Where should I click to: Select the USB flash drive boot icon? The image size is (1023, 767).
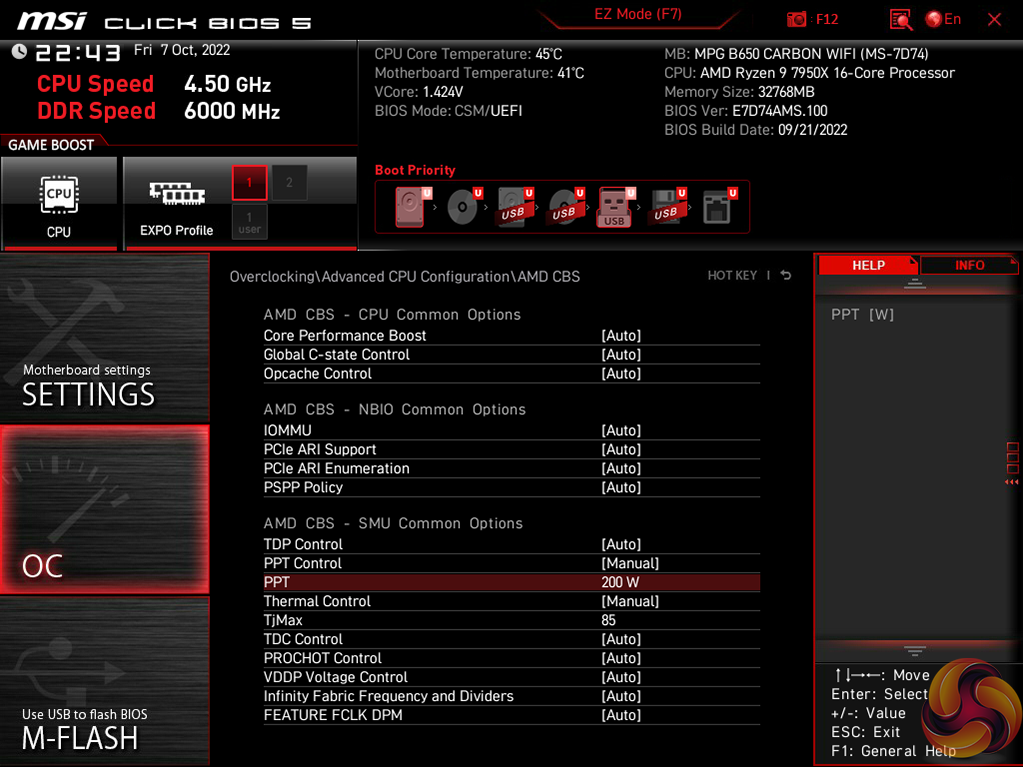tap(614, 207)
